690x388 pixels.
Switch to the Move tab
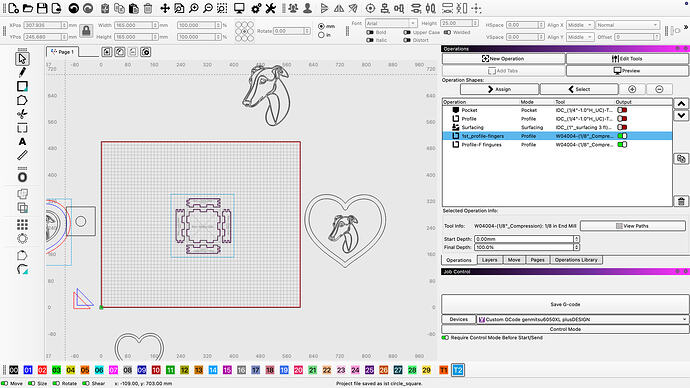click(514, 260)
